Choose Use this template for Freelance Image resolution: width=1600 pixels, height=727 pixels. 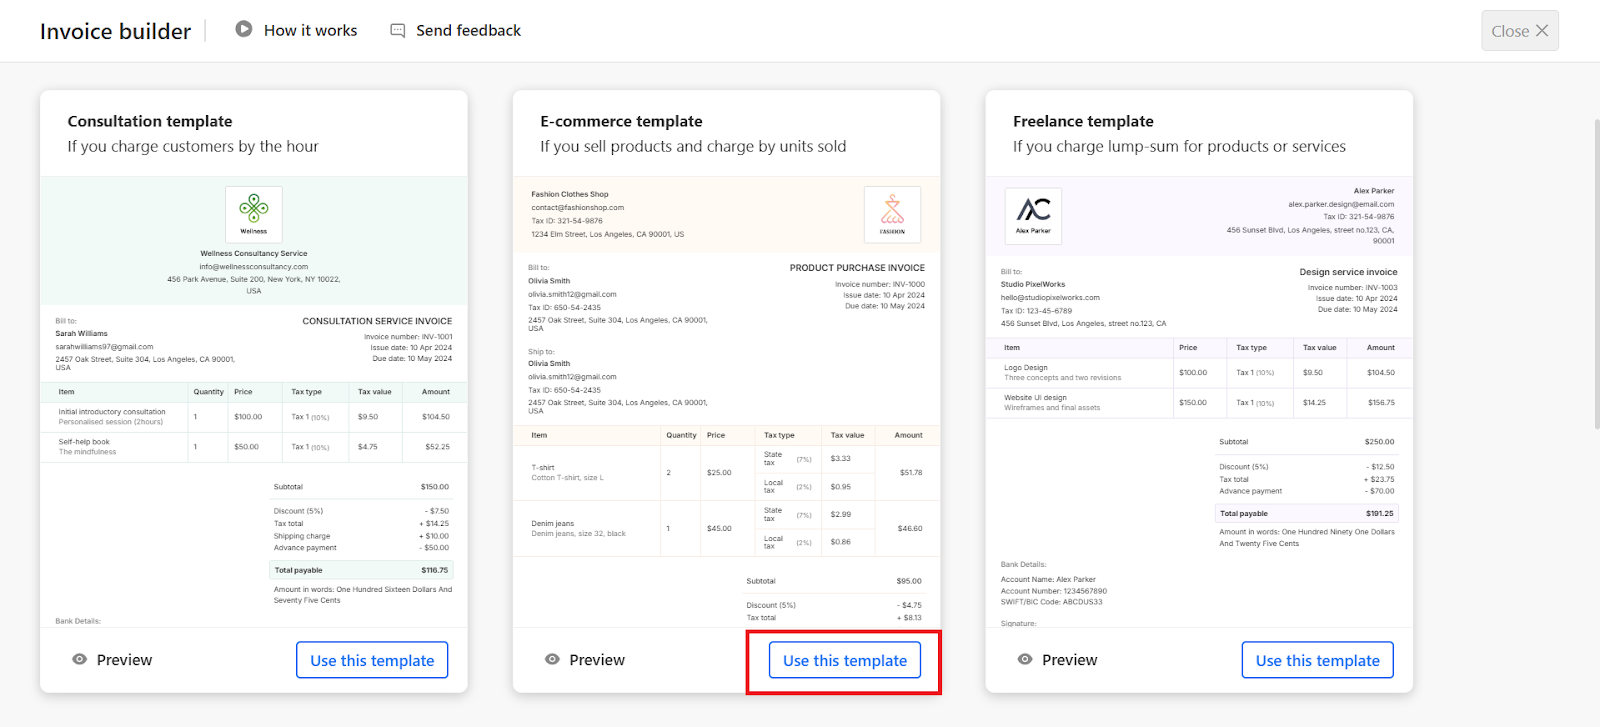point(1317,660)
